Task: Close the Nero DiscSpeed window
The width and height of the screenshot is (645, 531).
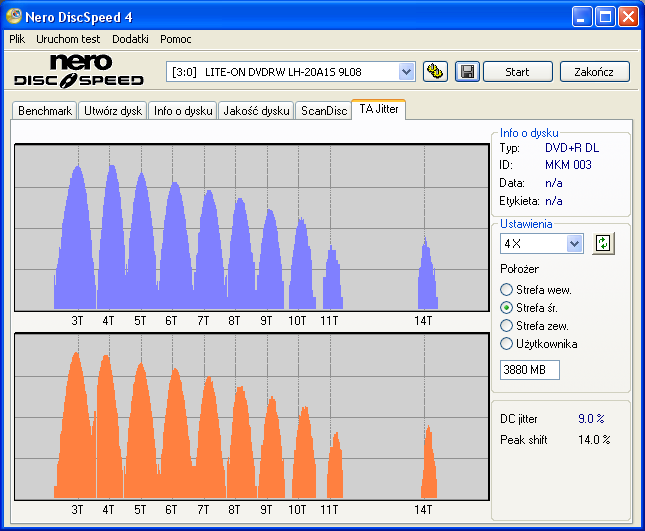Action: (x=629, y=17)
